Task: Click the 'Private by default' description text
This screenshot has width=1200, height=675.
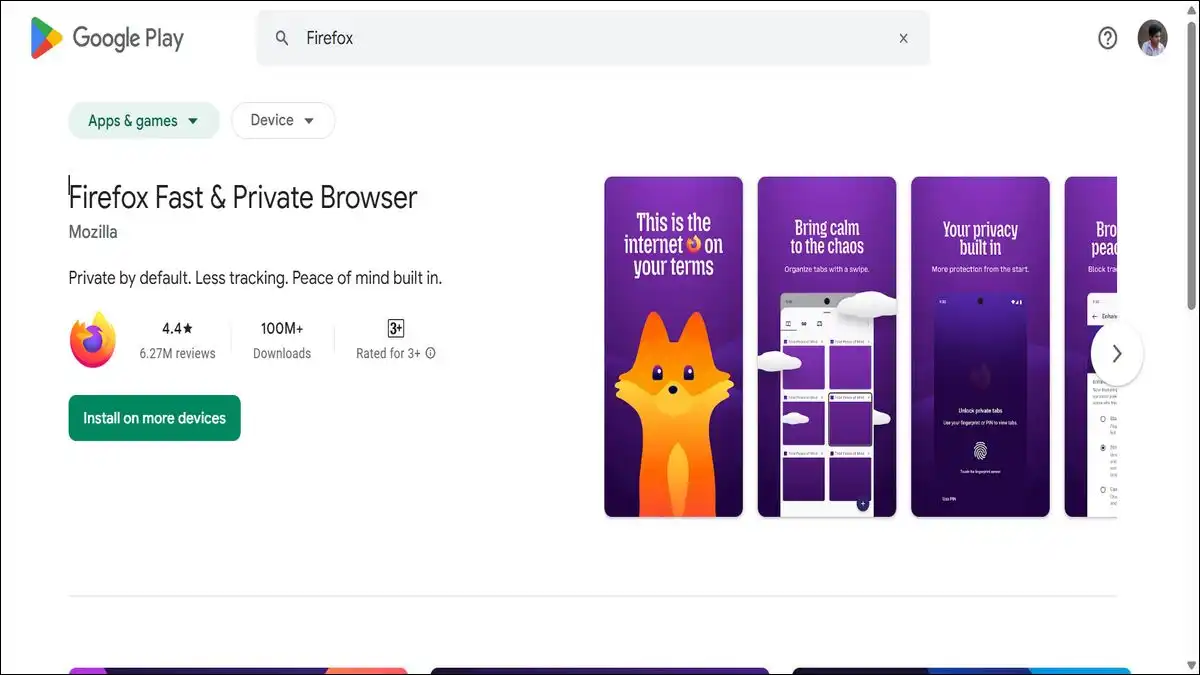Action: click(x=255, y=278)
